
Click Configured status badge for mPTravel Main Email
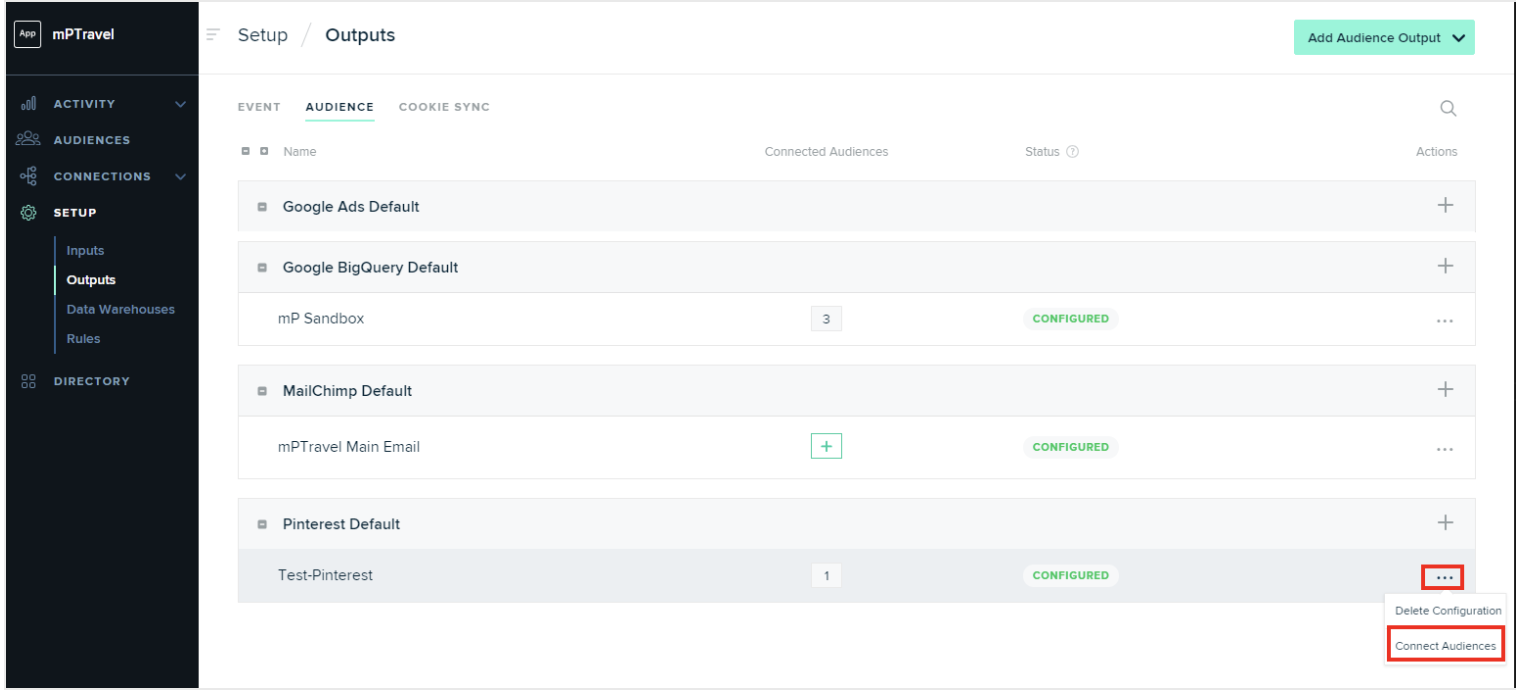pos(1070,447)
